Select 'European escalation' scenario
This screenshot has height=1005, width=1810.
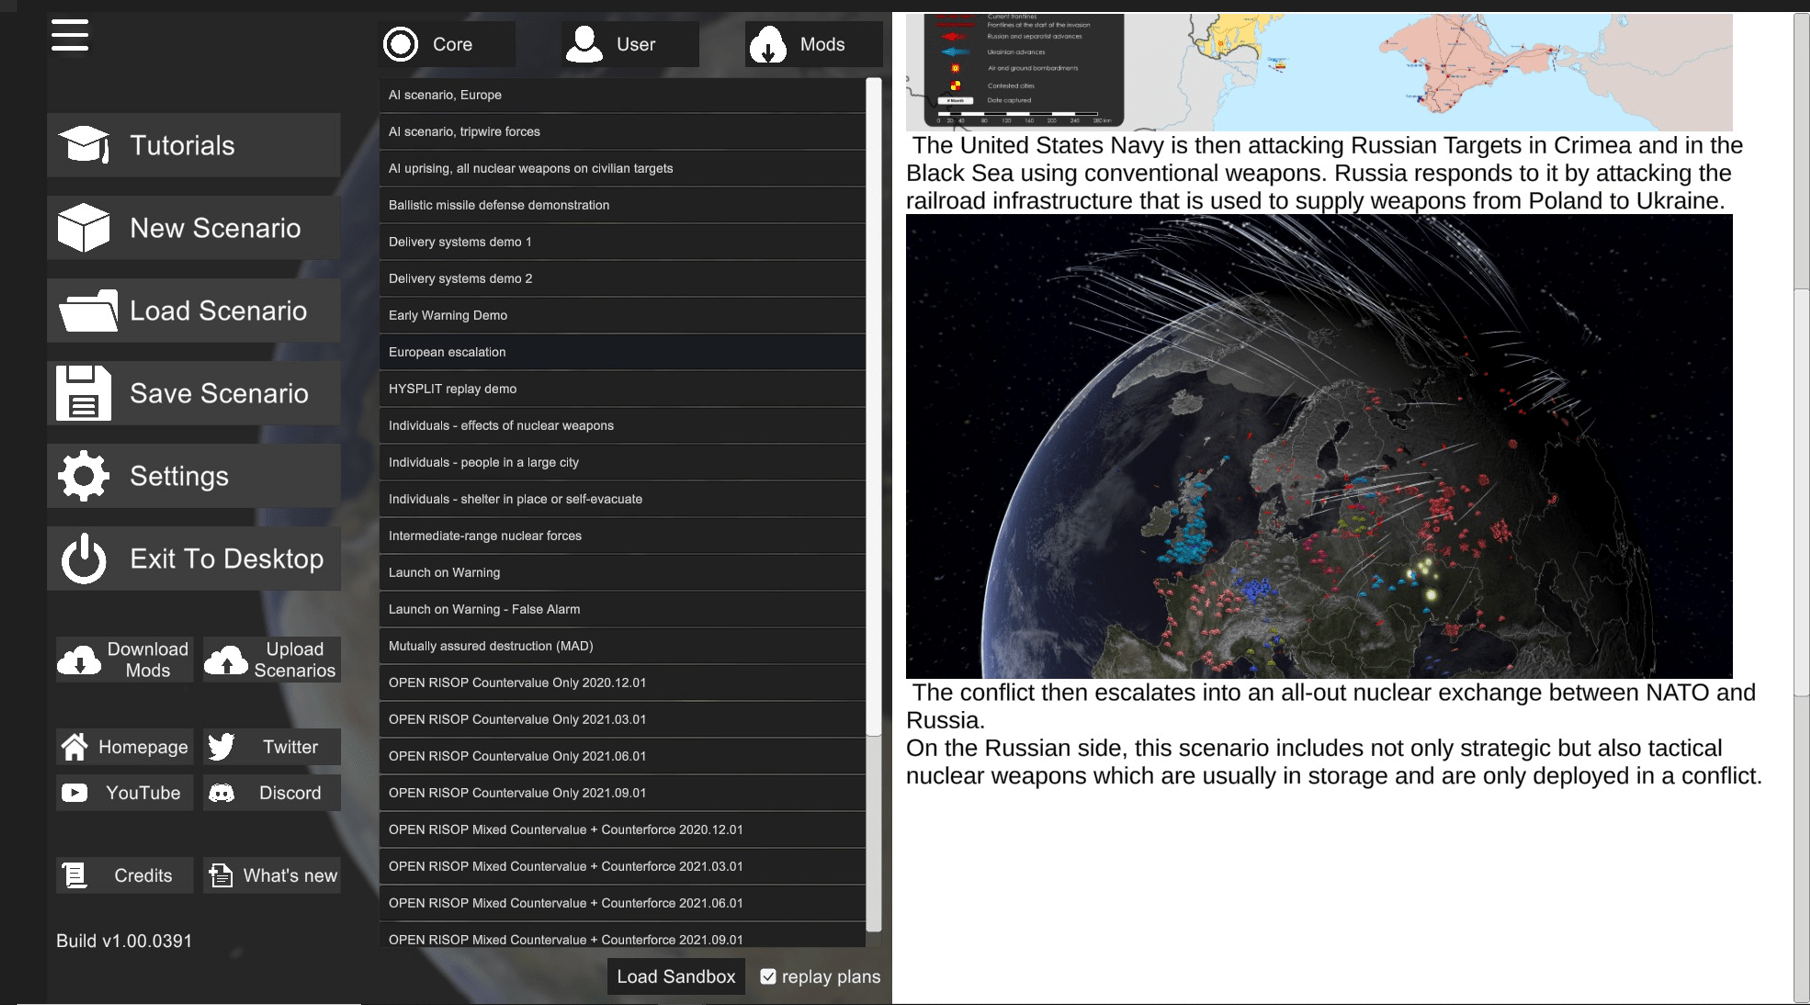click(x=622, y=352)
